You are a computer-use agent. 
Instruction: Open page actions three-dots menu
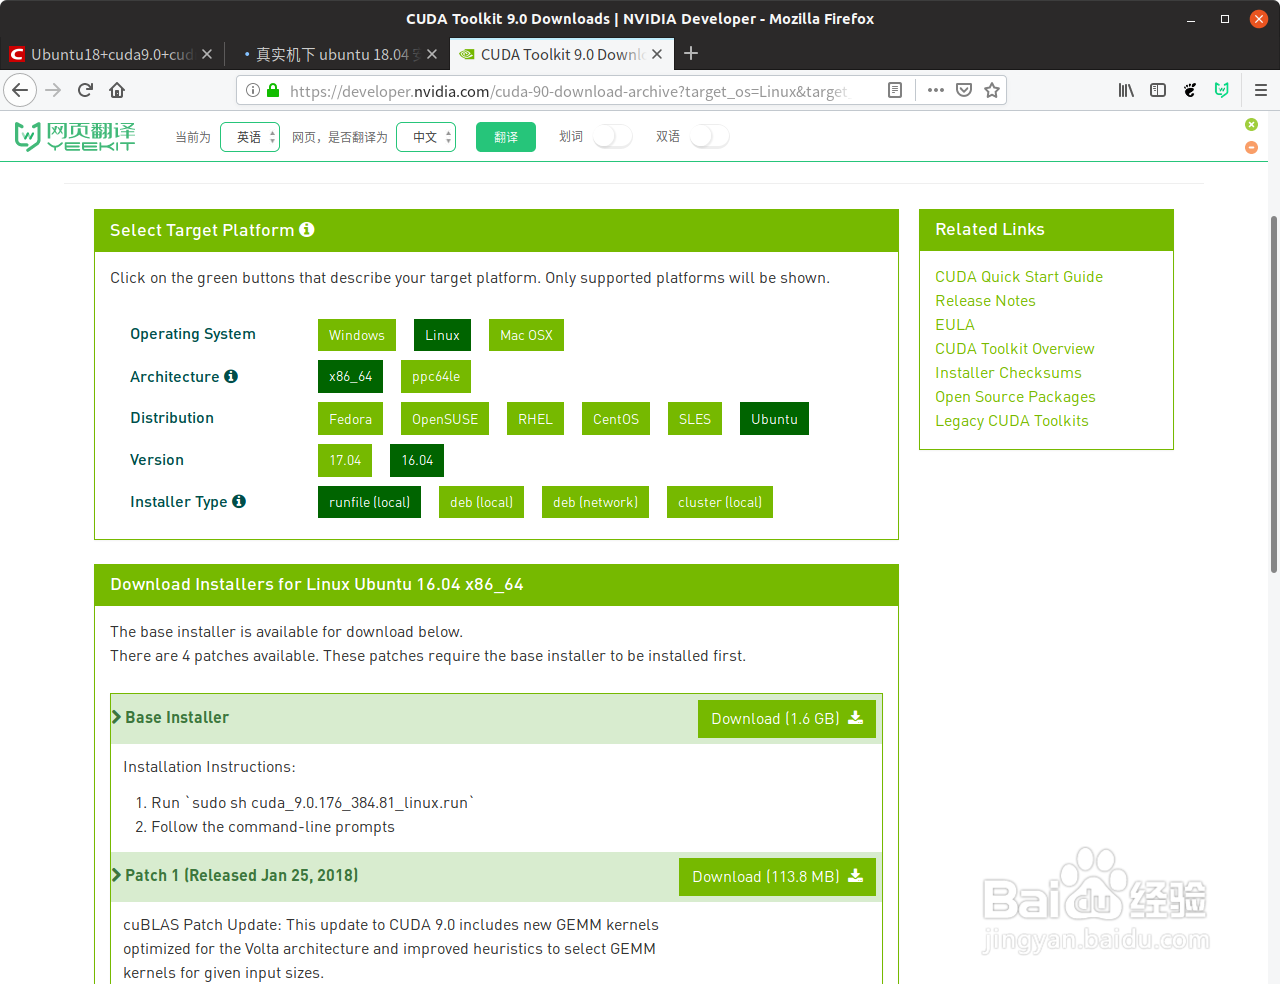click(935, 90)
